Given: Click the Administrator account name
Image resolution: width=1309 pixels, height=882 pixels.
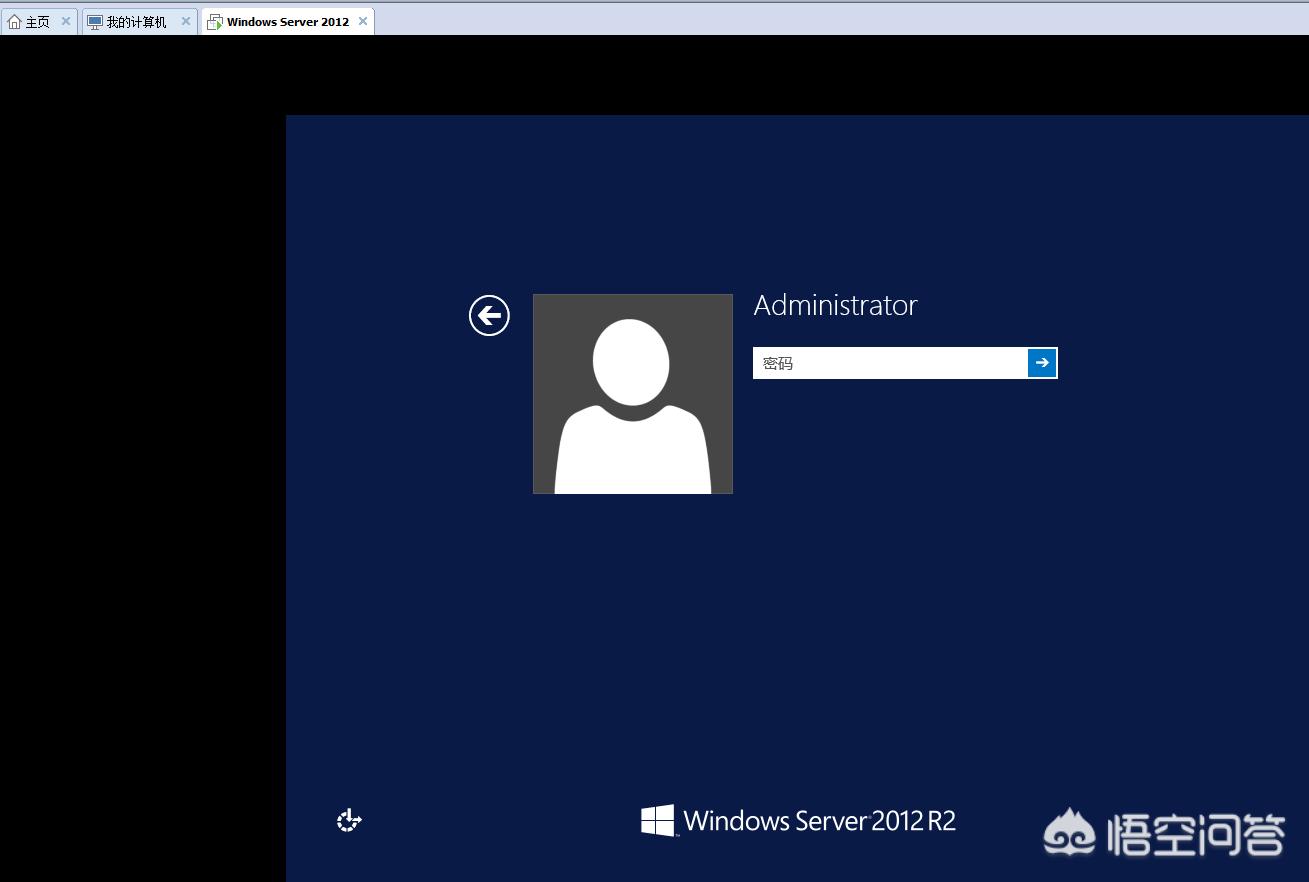Looking at the screenshot, I should pos(835,305).
